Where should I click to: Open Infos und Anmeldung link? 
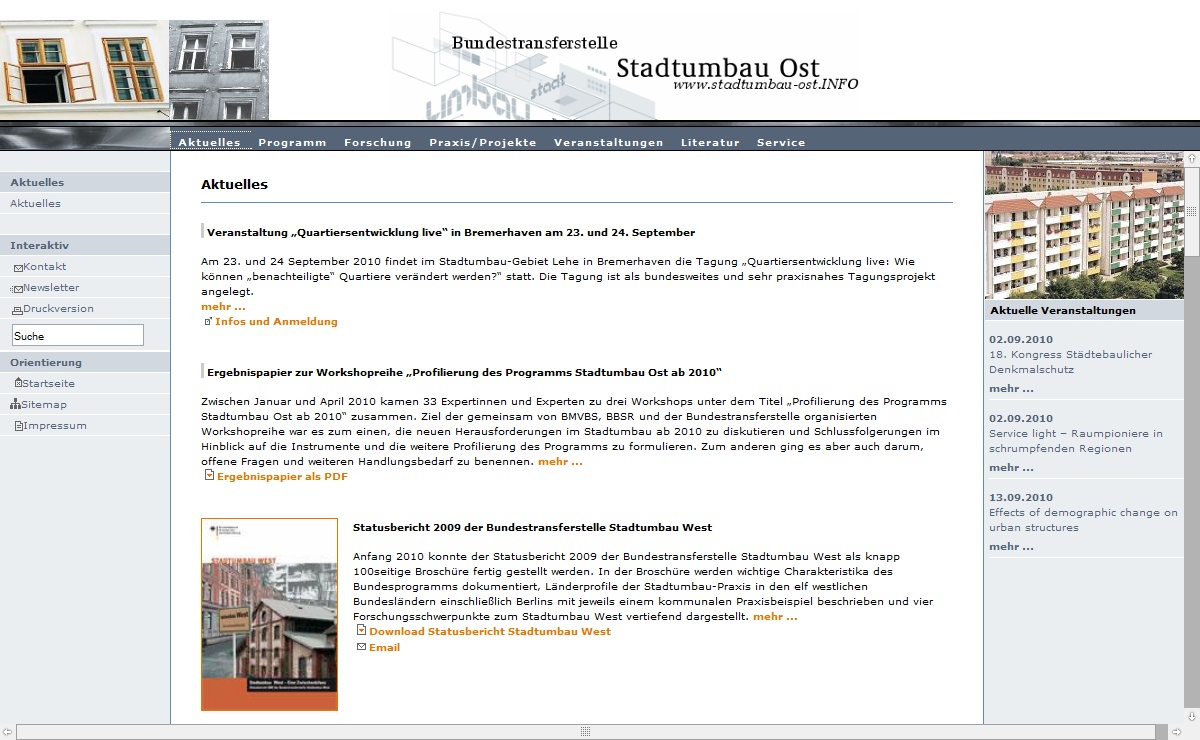tap(276, 322)
